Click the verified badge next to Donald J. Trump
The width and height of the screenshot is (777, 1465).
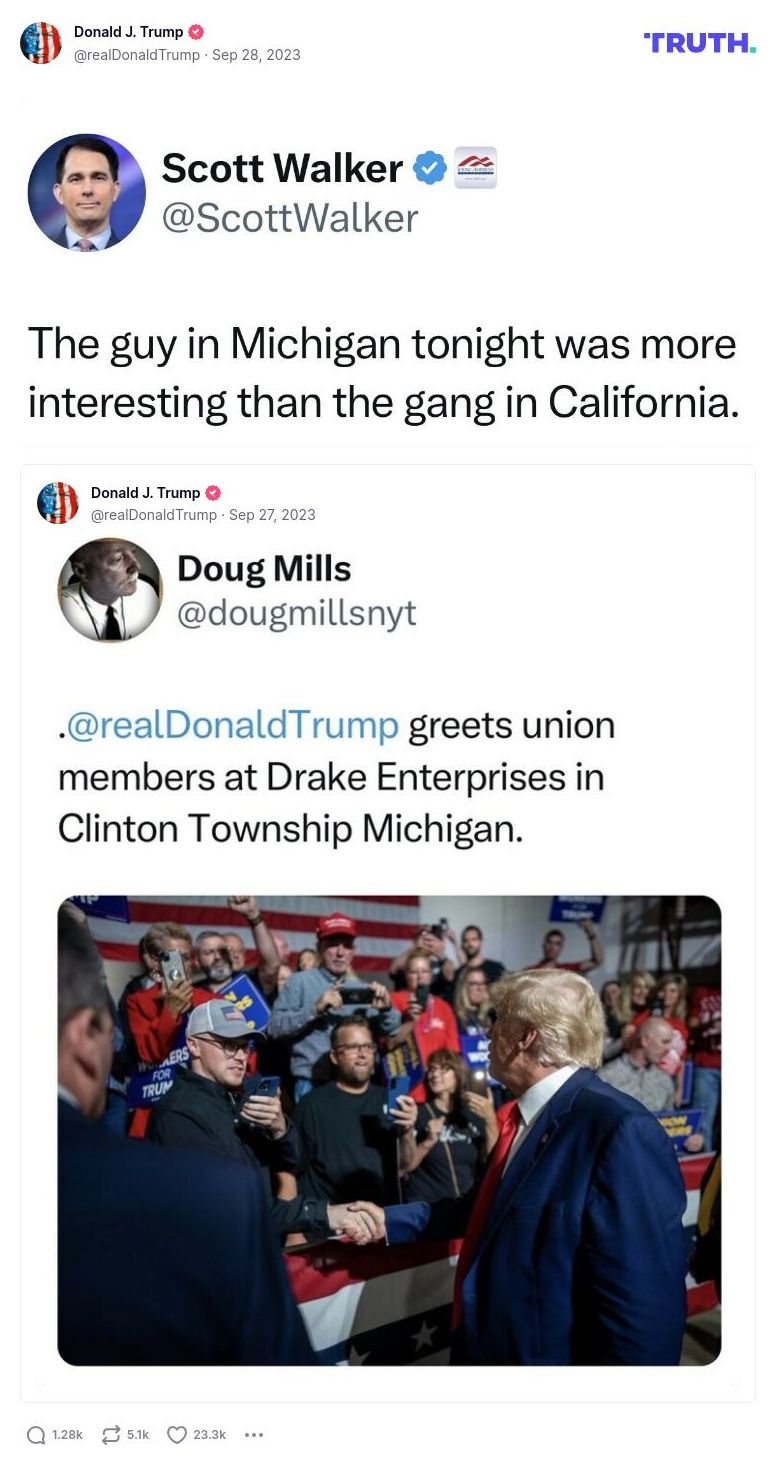[x=194, y=31]
